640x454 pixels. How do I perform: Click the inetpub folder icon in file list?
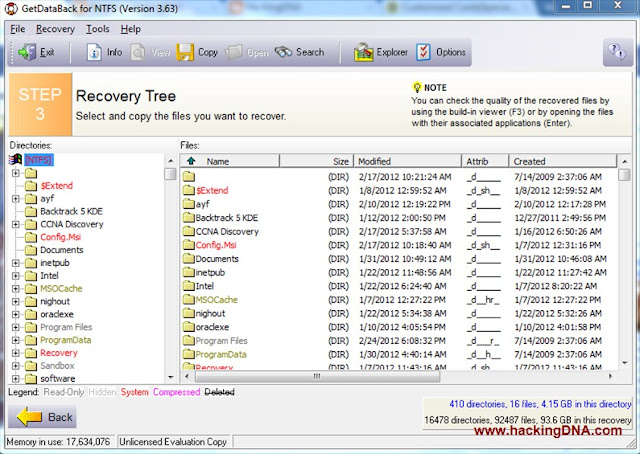coord(189,272)
